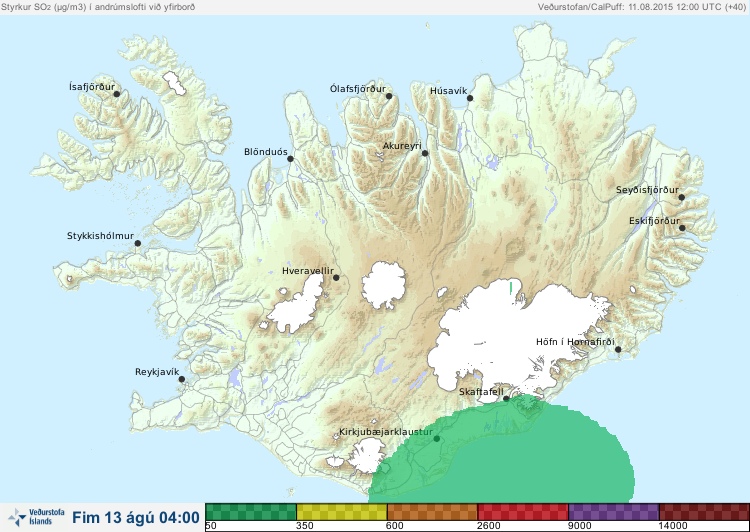Click the Drangajökull glacier in Westfjords
Image resolution: width=750 pixels, height=532 pixels.
coord(174,83)
